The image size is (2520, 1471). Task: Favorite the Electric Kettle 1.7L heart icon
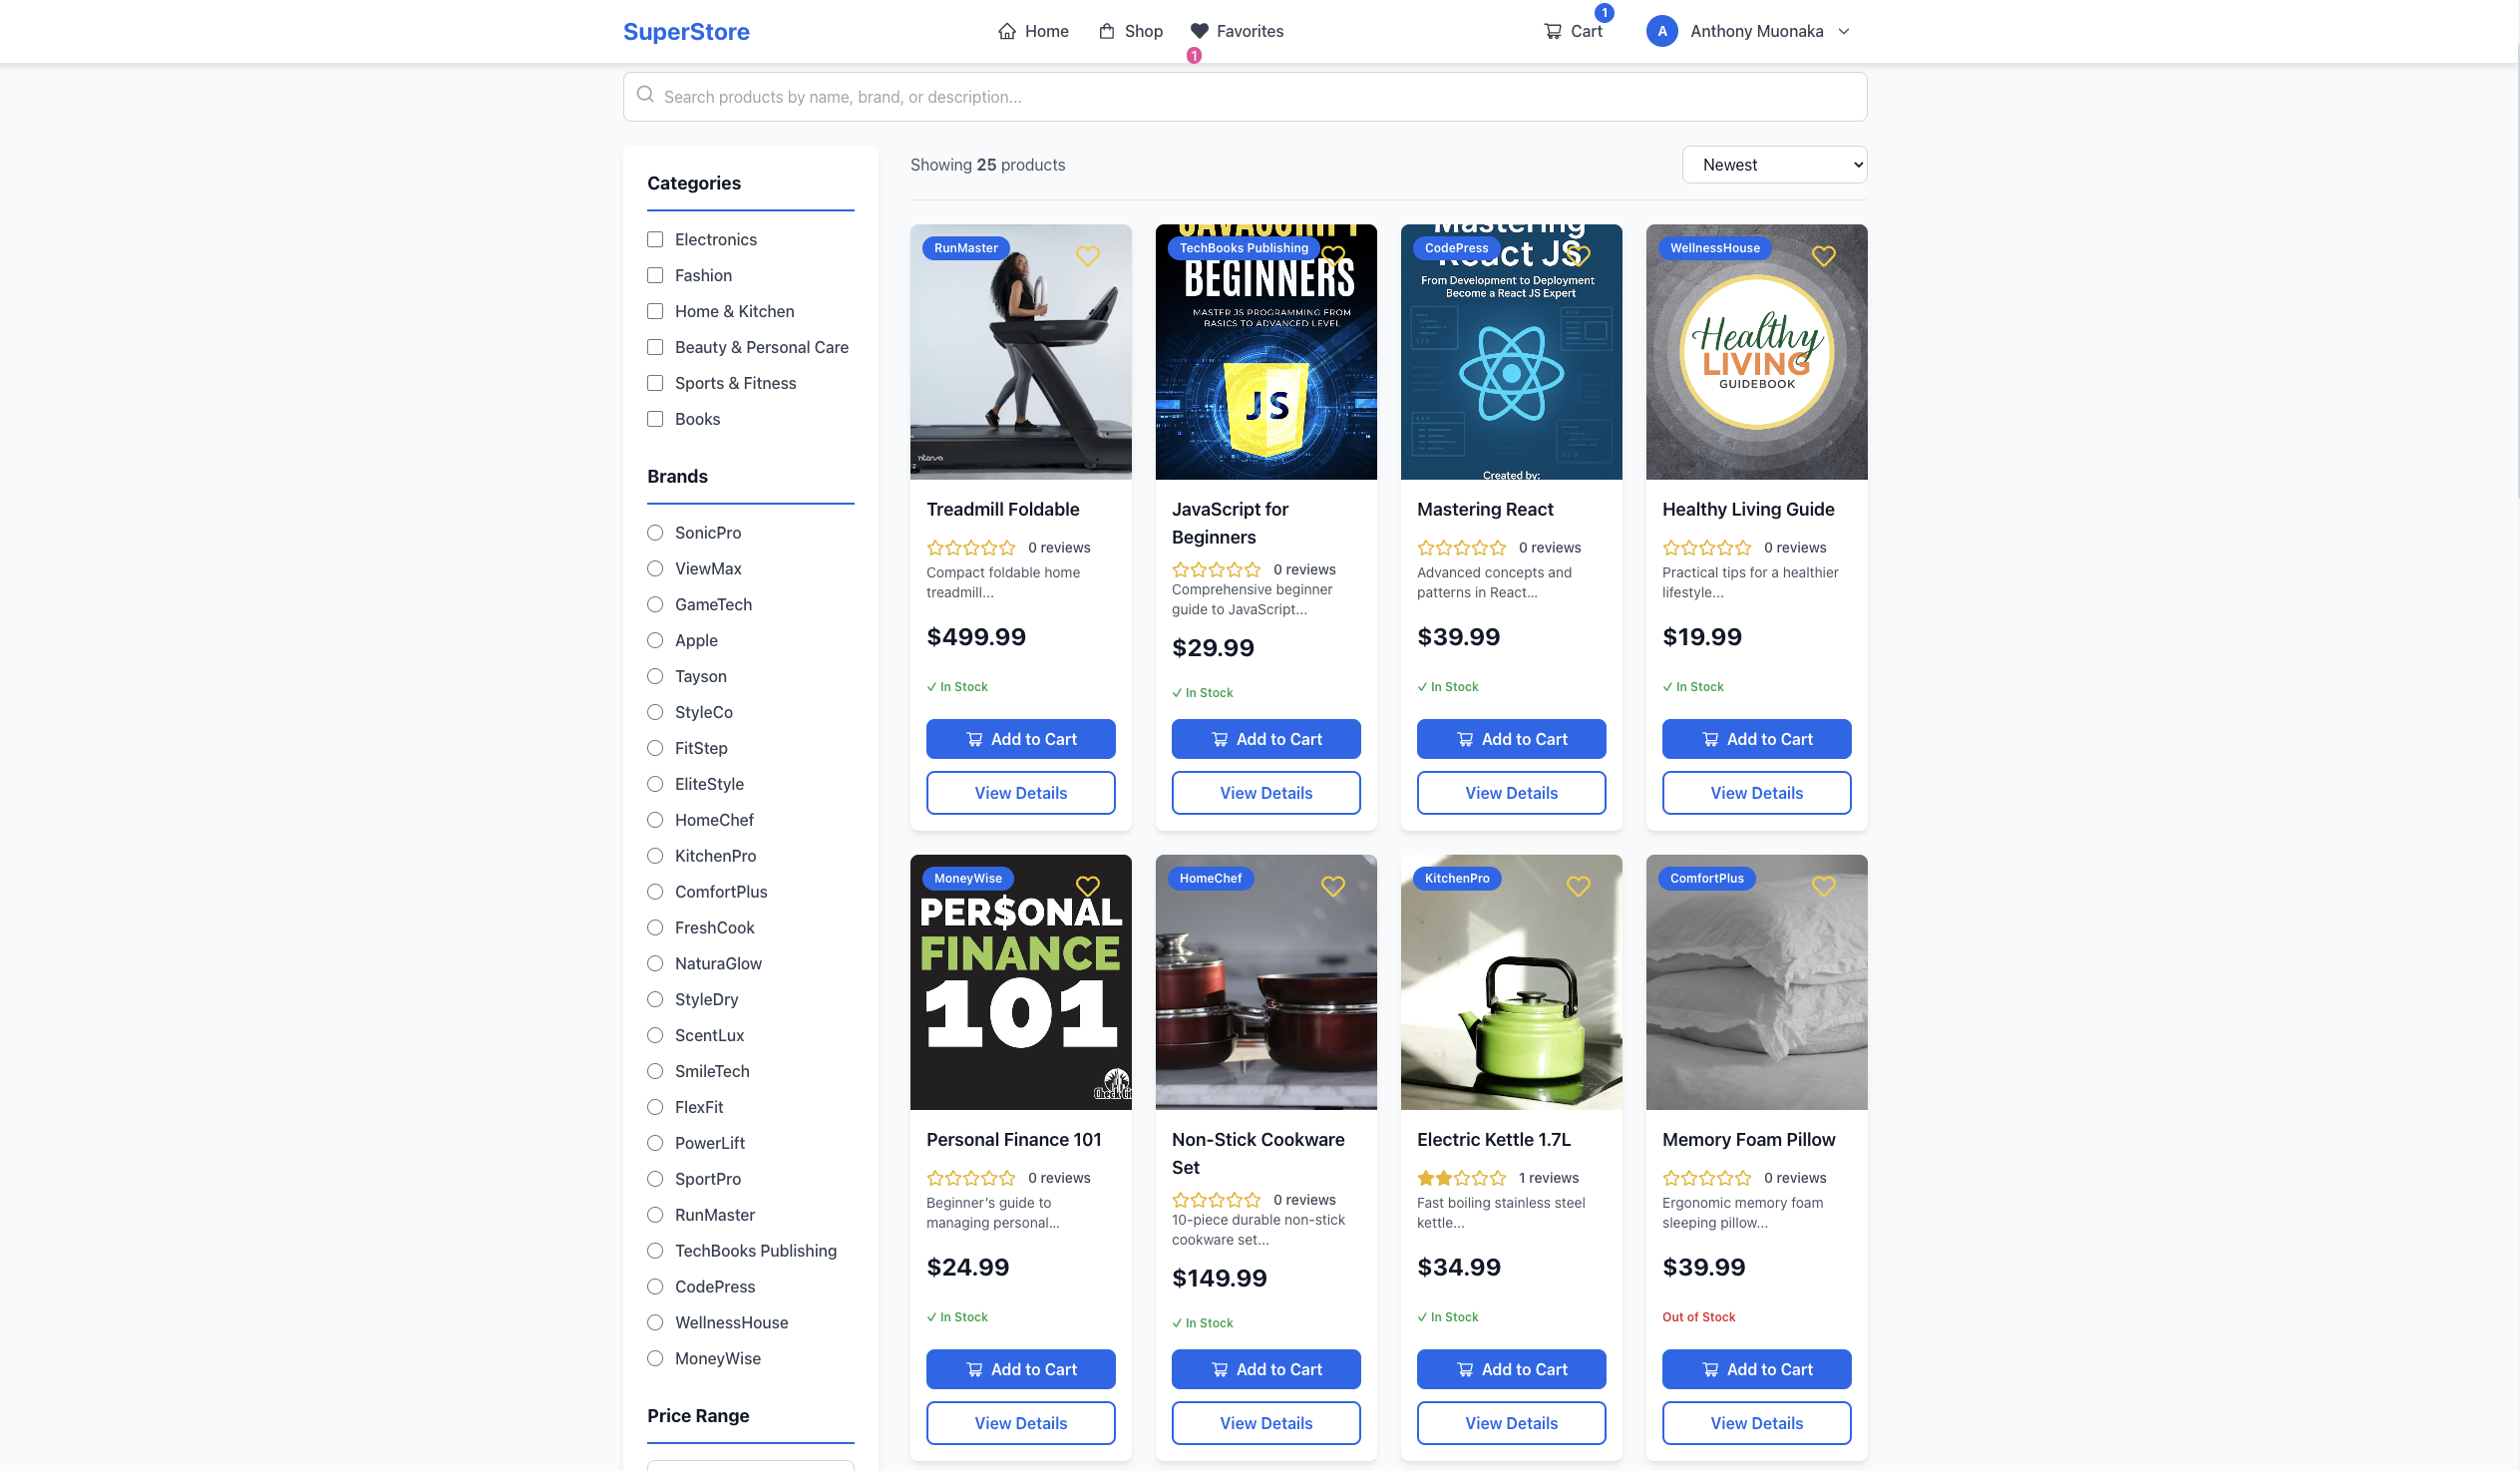point(1578,886)
